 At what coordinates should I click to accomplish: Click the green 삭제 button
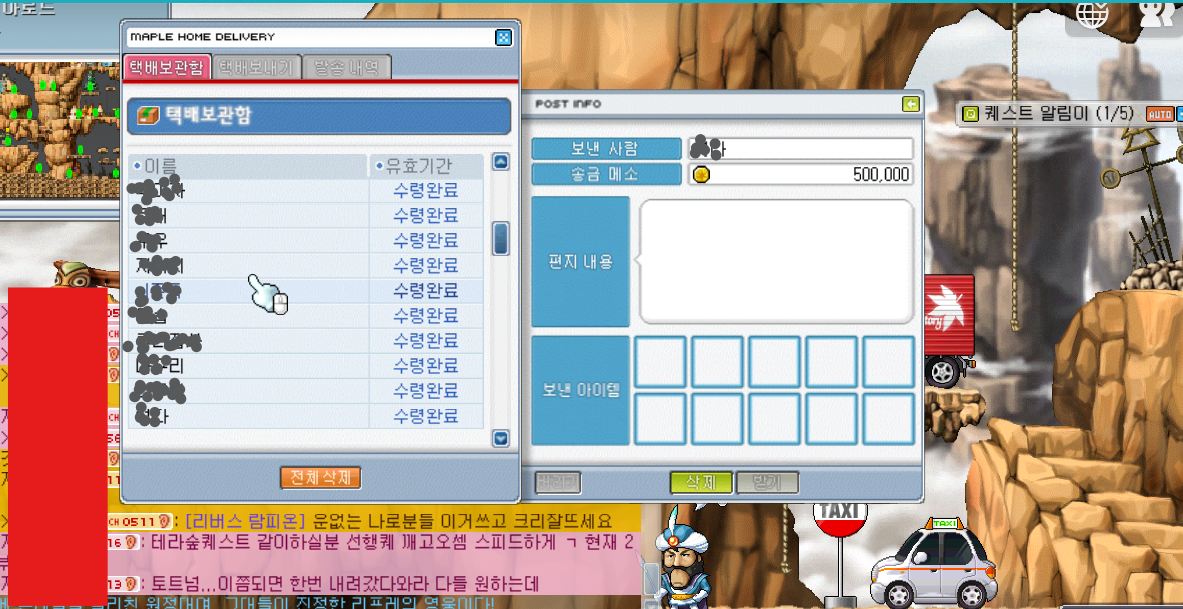click(701, 483)
